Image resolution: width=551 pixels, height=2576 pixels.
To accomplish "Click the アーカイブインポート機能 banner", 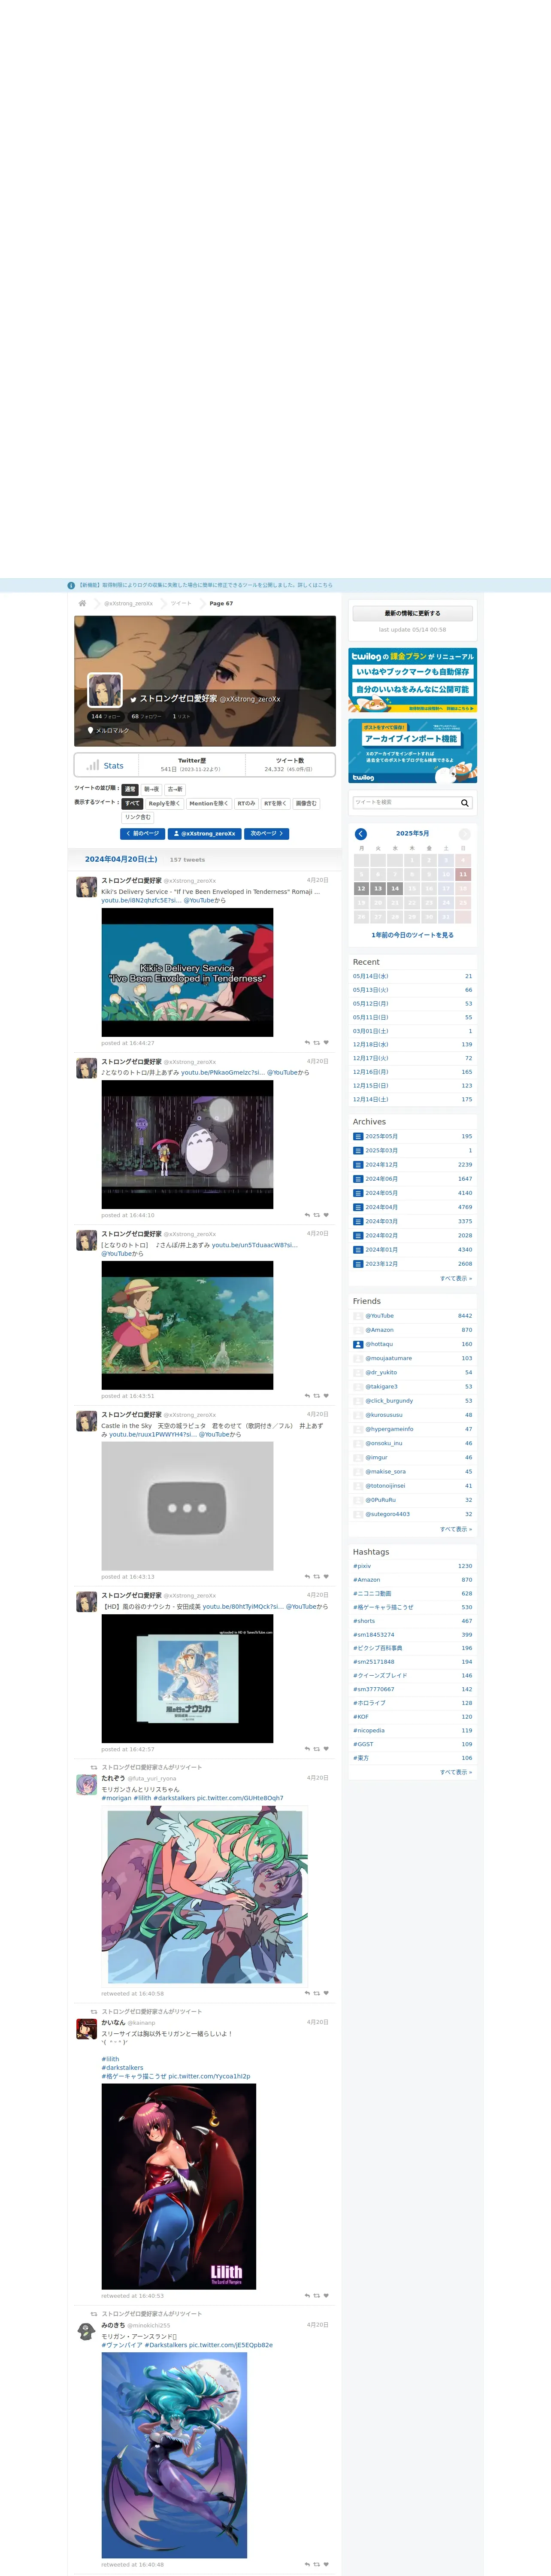I will point(413,751).
